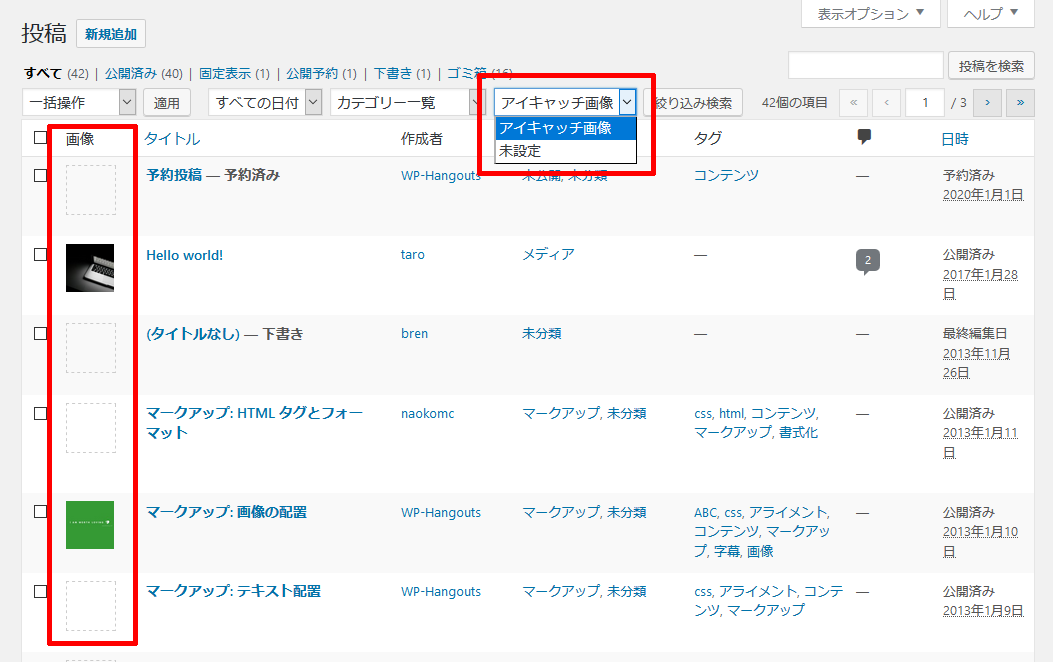Open the 一括操作 bulk actions dropdown
This screenshot has width=1053, height=662.
[x=79, y=102]
